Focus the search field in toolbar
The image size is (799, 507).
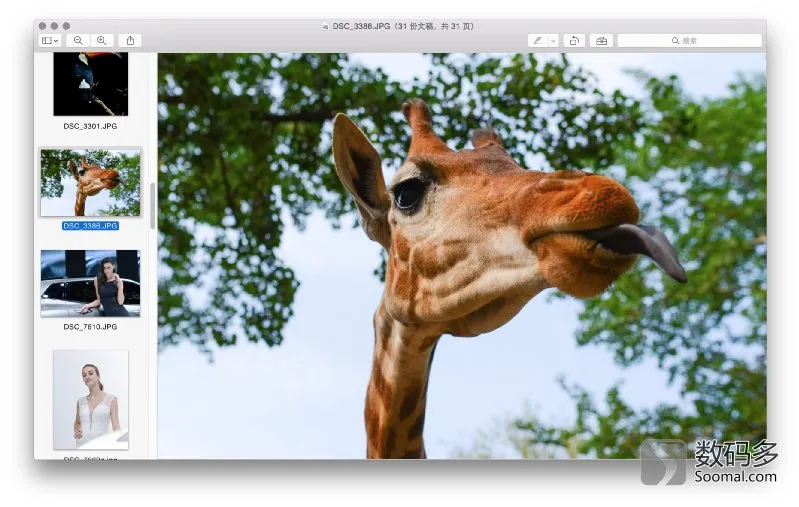(x=689, y=41)
